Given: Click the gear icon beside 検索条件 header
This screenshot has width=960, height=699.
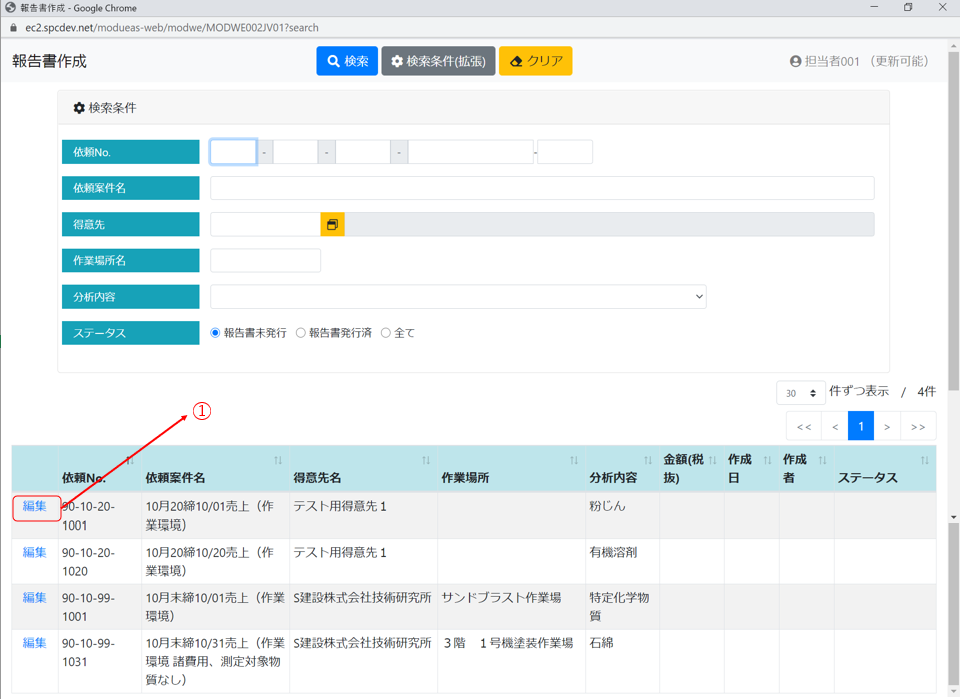Looking at the screenshot, I should 79,108.
